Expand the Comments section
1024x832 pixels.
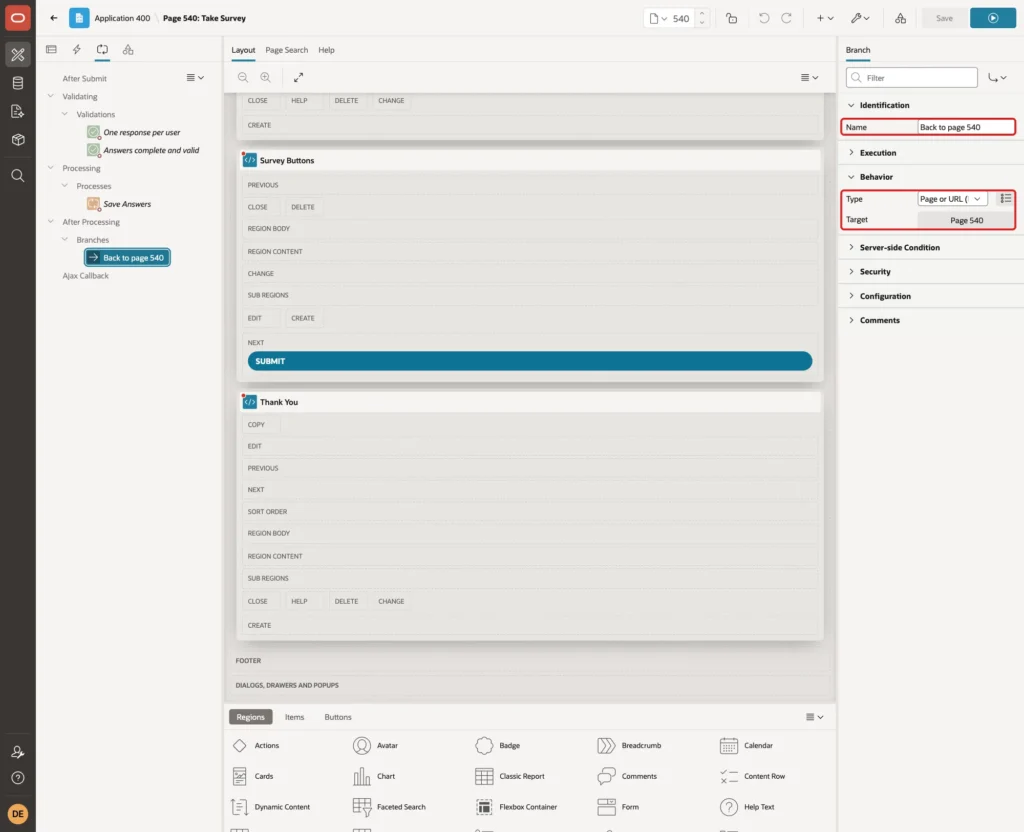[851, 321]
